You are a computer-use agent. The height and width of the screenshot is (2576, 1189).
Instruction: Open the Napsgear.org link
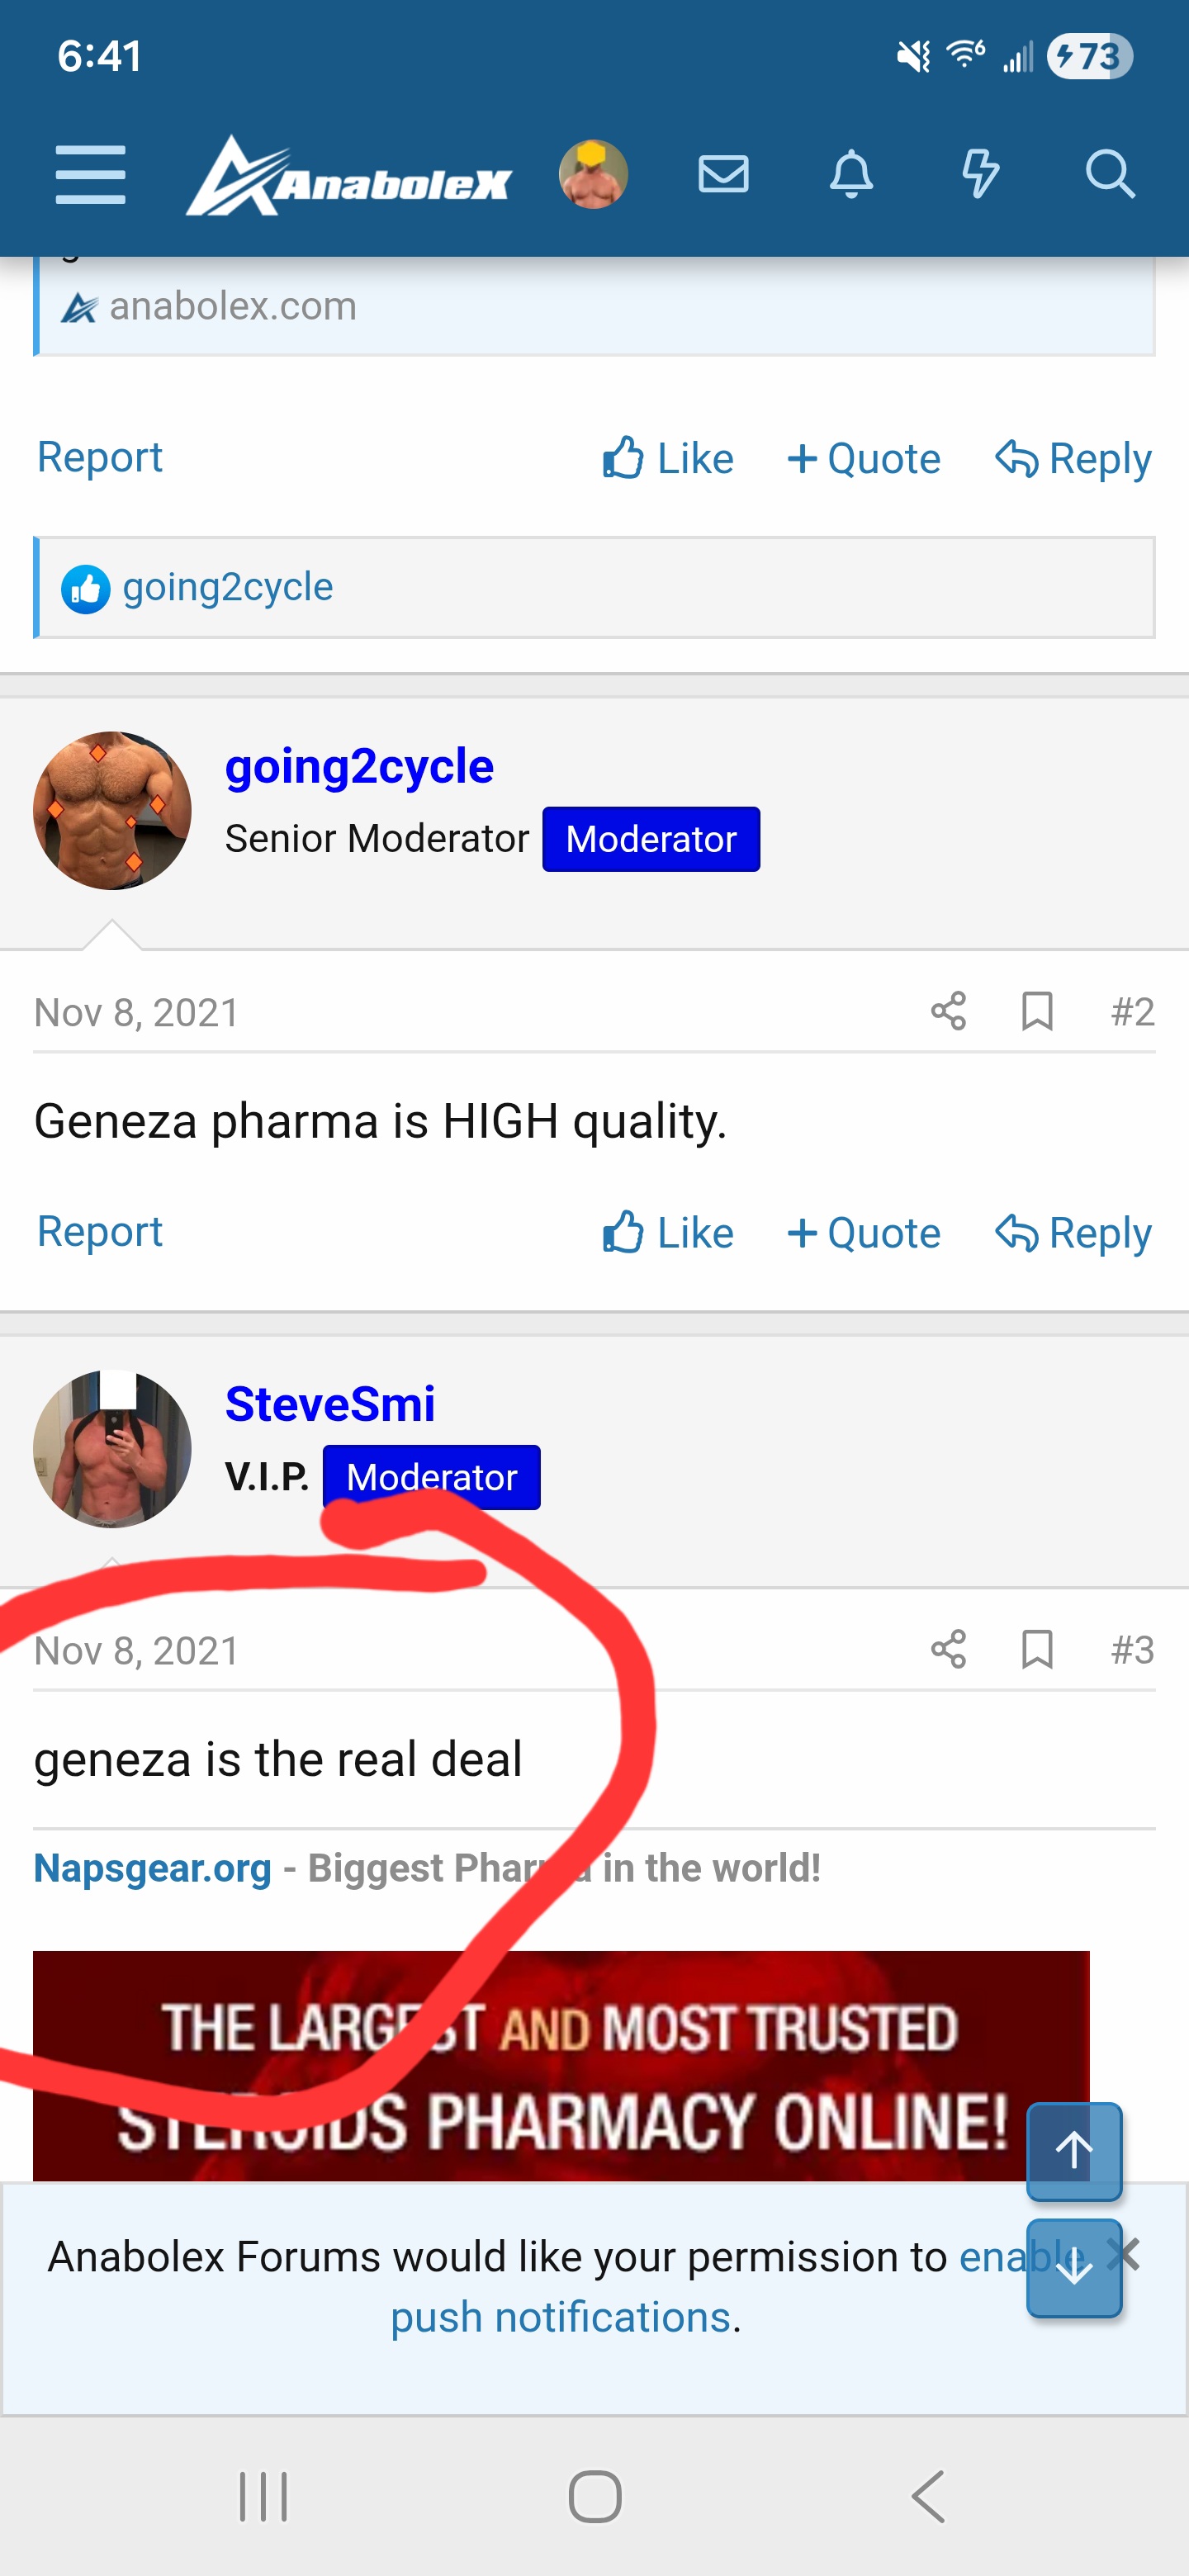click(x=153, y=1867)
